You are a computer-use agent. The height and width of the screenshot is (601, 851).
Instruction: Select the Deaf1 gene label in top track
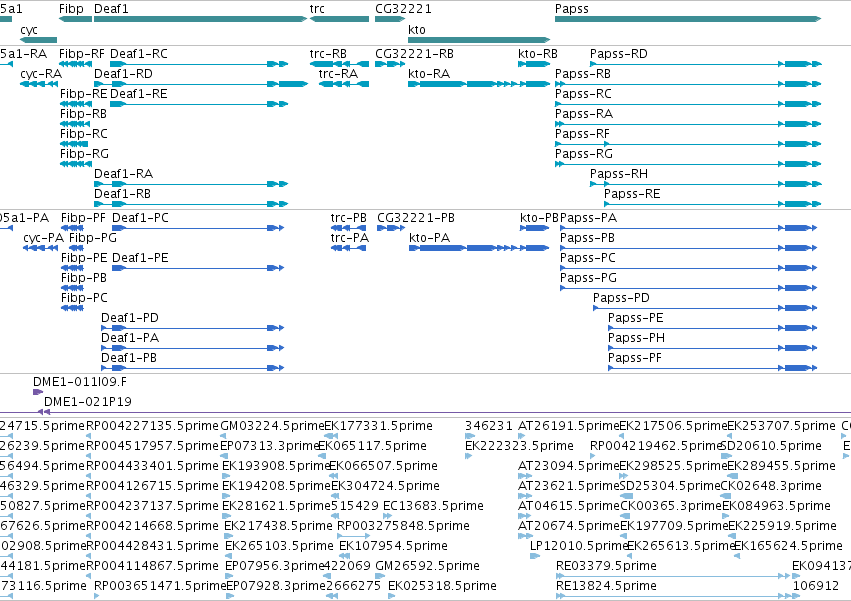111,9
